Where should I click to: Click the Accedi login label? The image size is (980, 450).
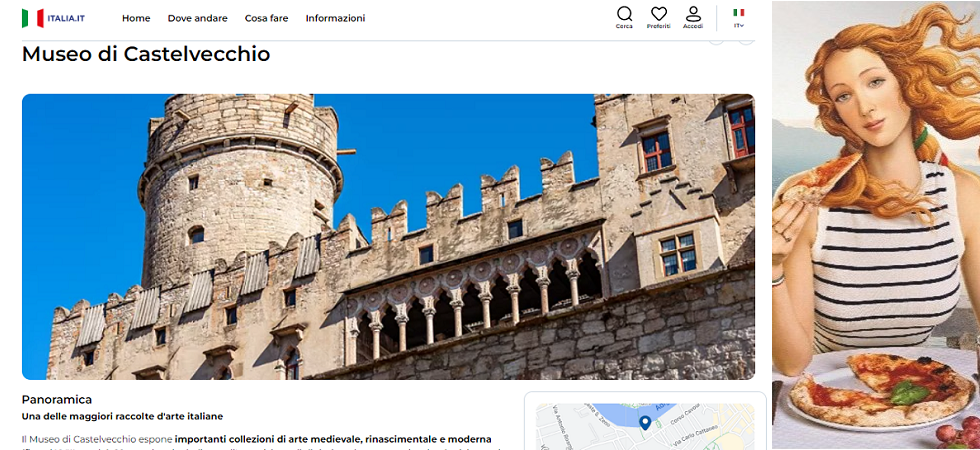692,27
